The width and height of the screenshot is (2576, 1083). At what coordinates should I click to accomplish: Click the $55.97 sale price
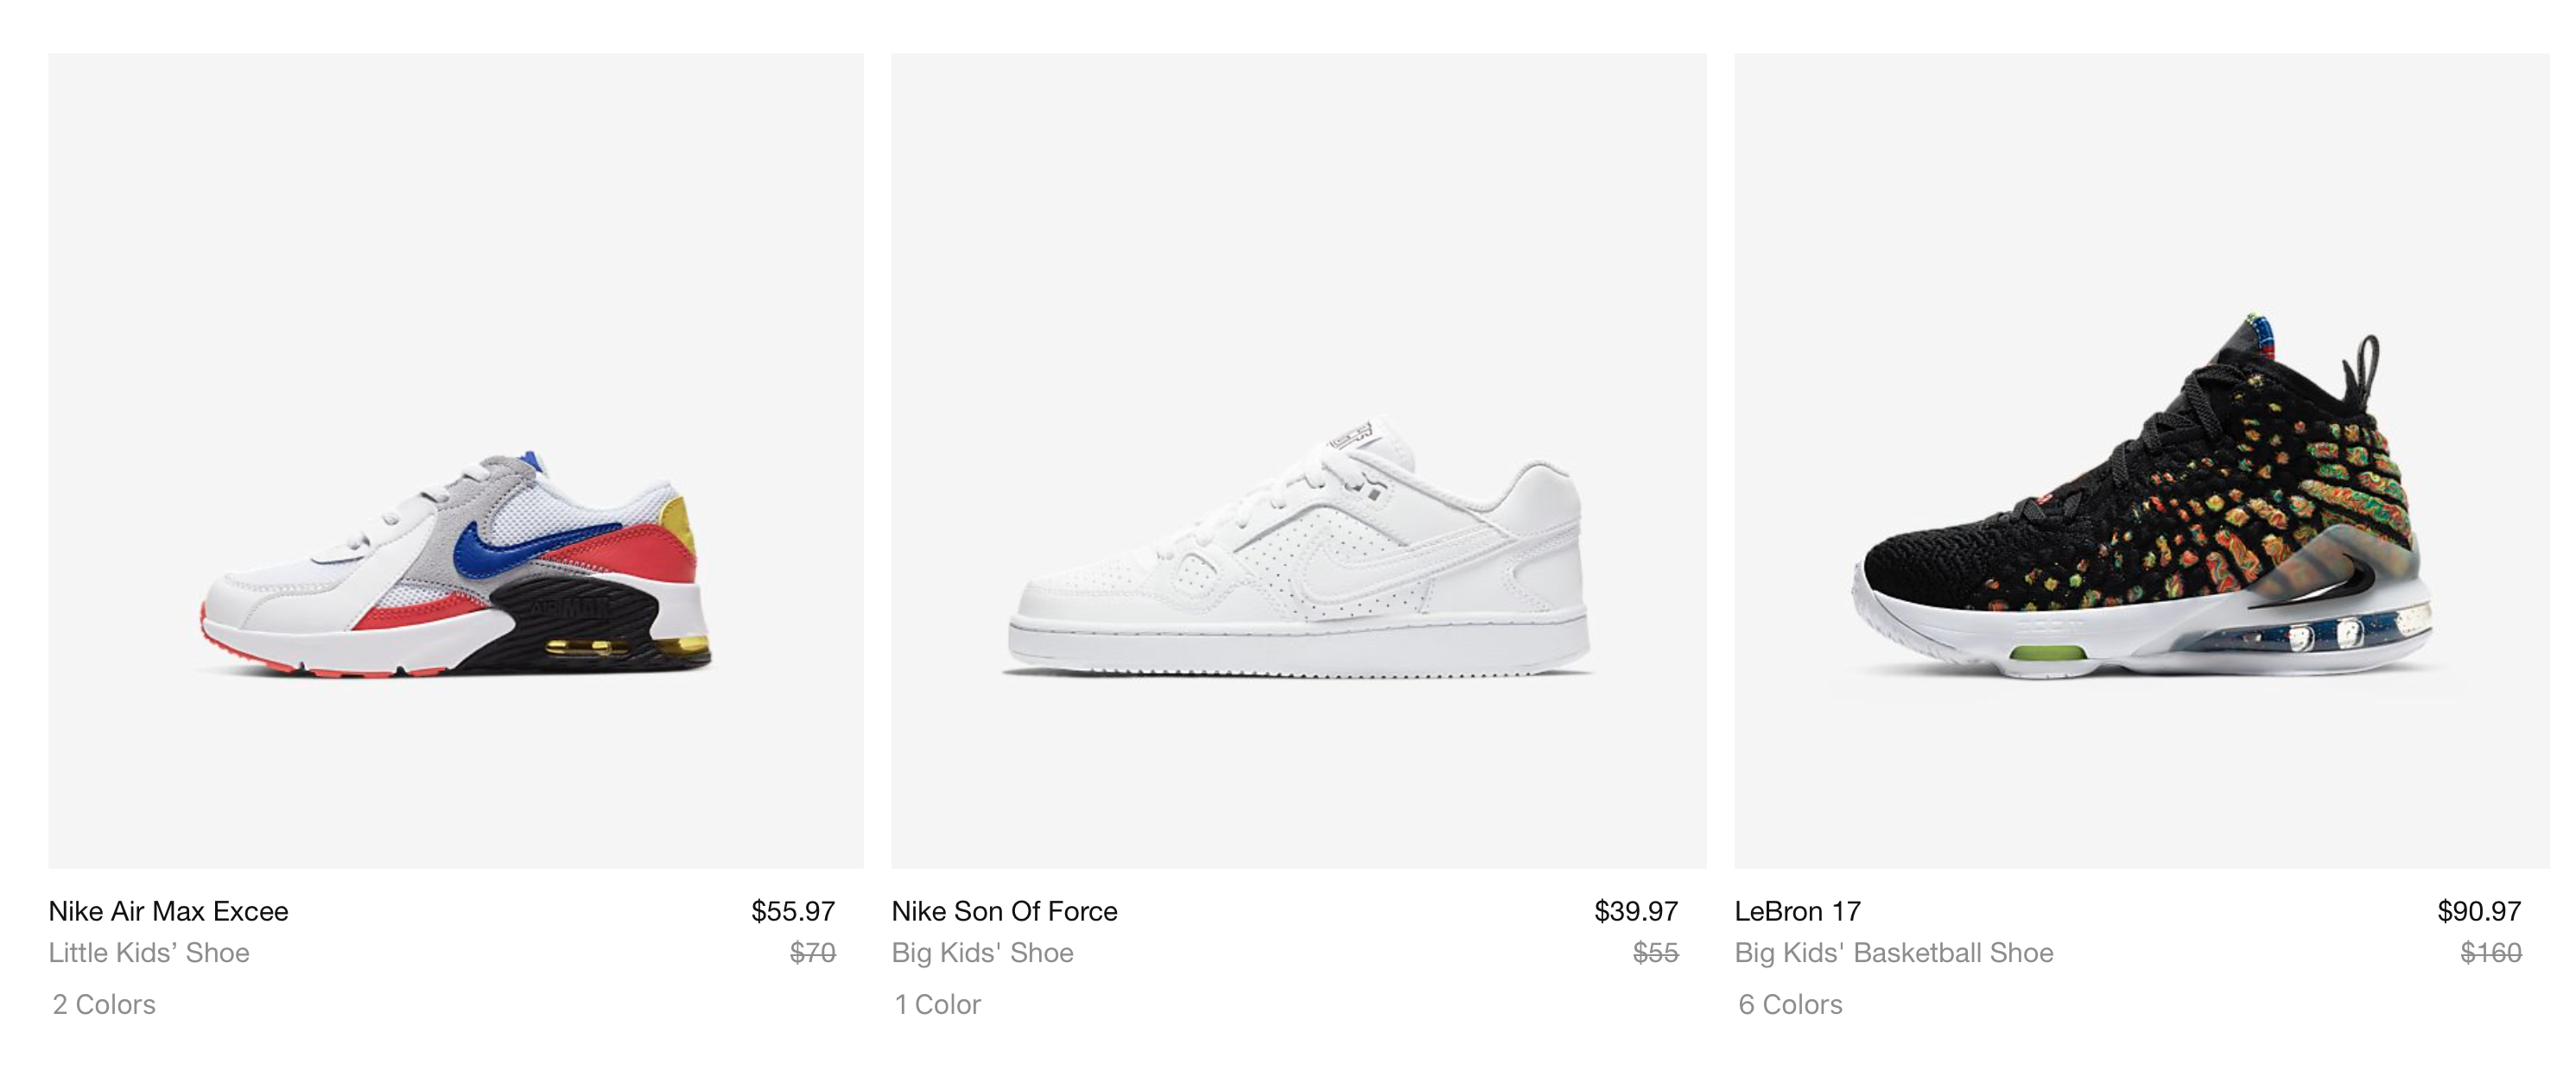[793, 911]
